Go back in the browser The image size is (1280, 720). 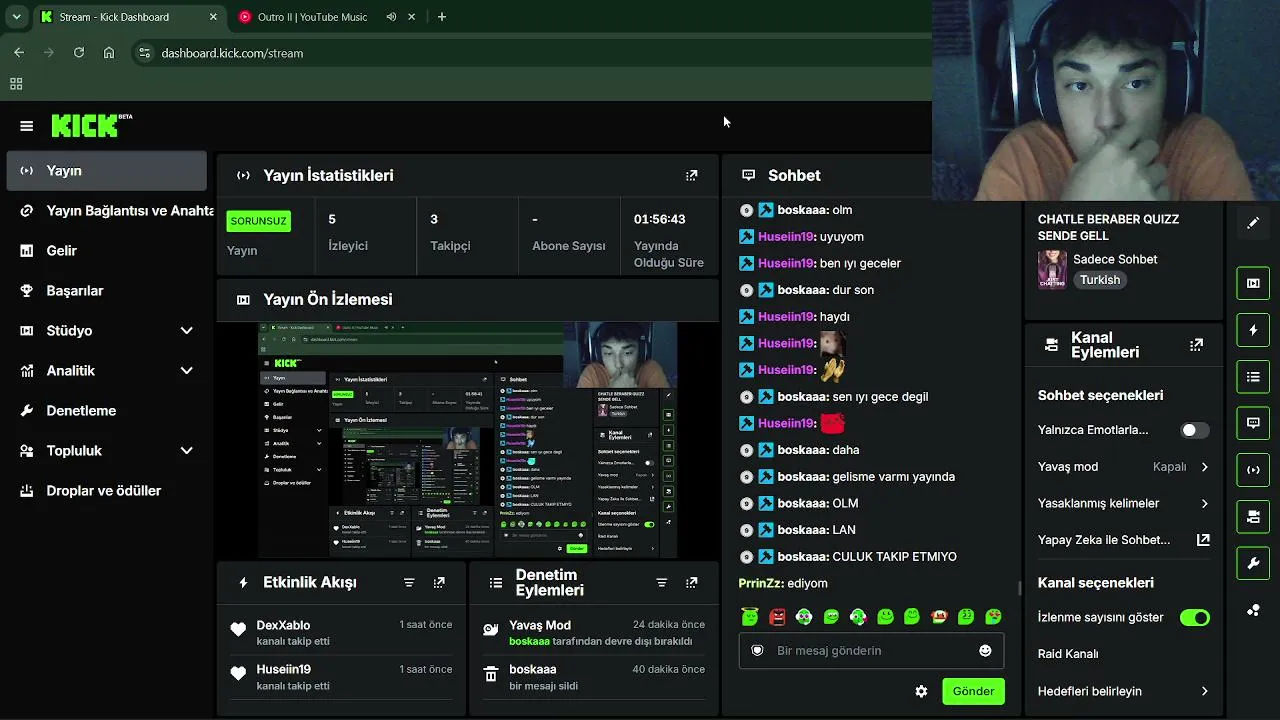click(19, 53)
